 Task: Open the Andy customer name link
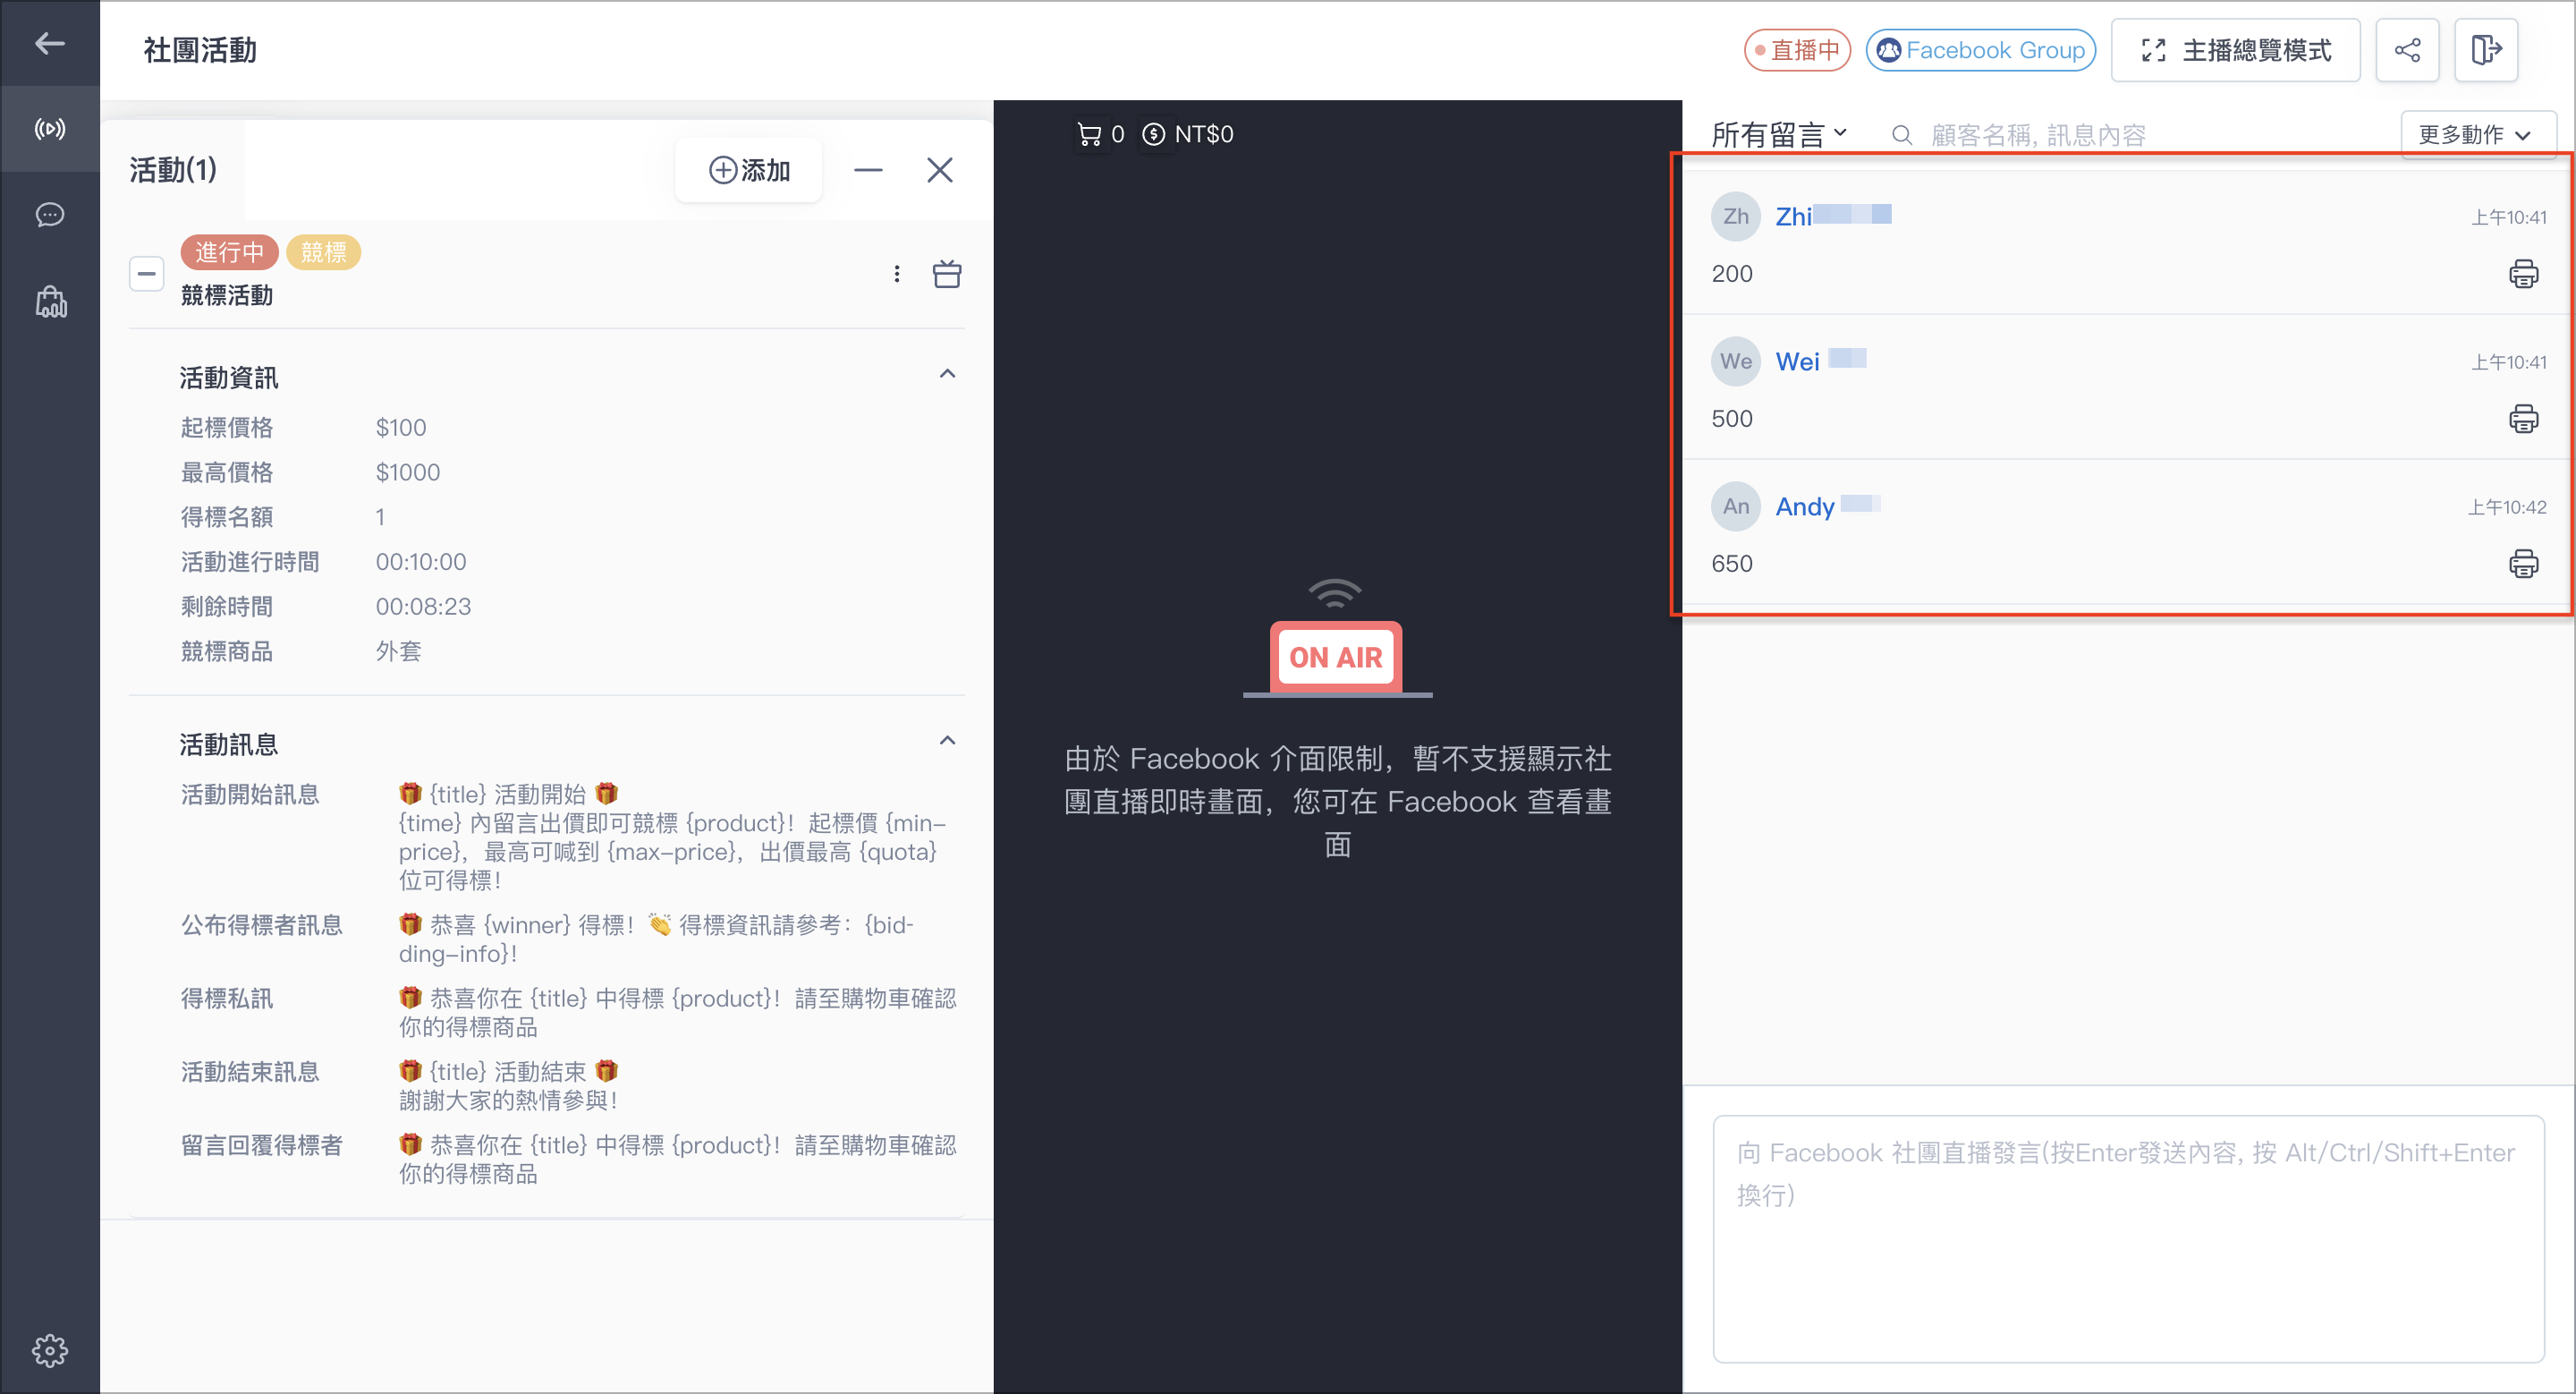(x=1827, y=506)
